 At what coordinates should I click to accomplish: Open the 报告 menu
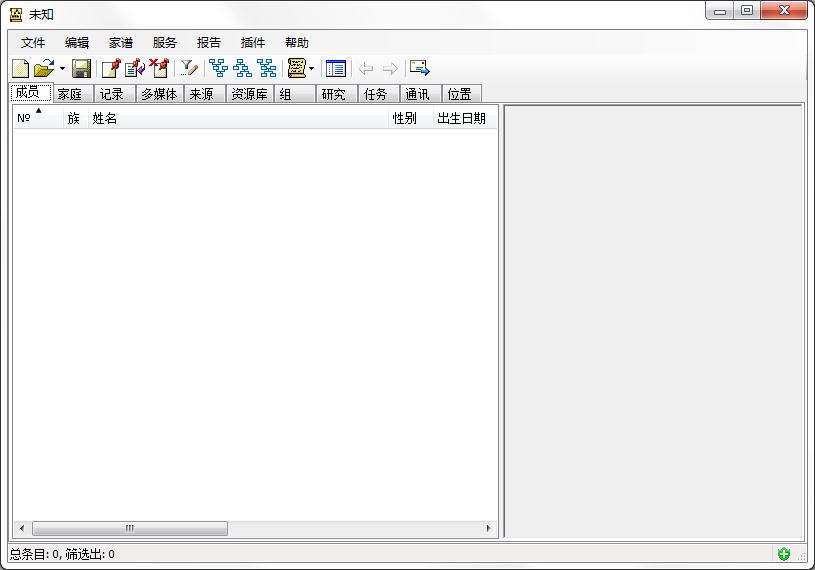(209, 43)
